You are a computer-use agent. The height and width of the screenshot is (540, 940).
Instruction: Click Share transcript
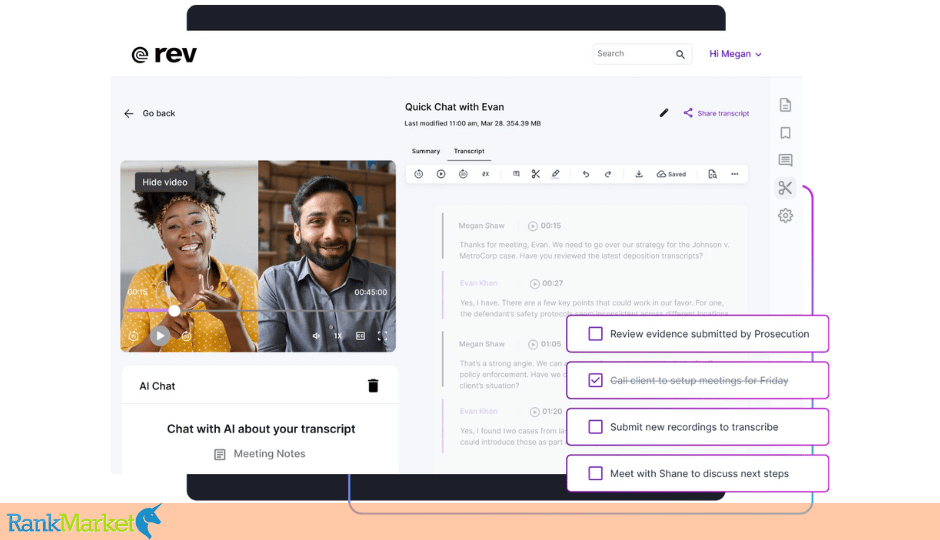[x=716, y=113]
